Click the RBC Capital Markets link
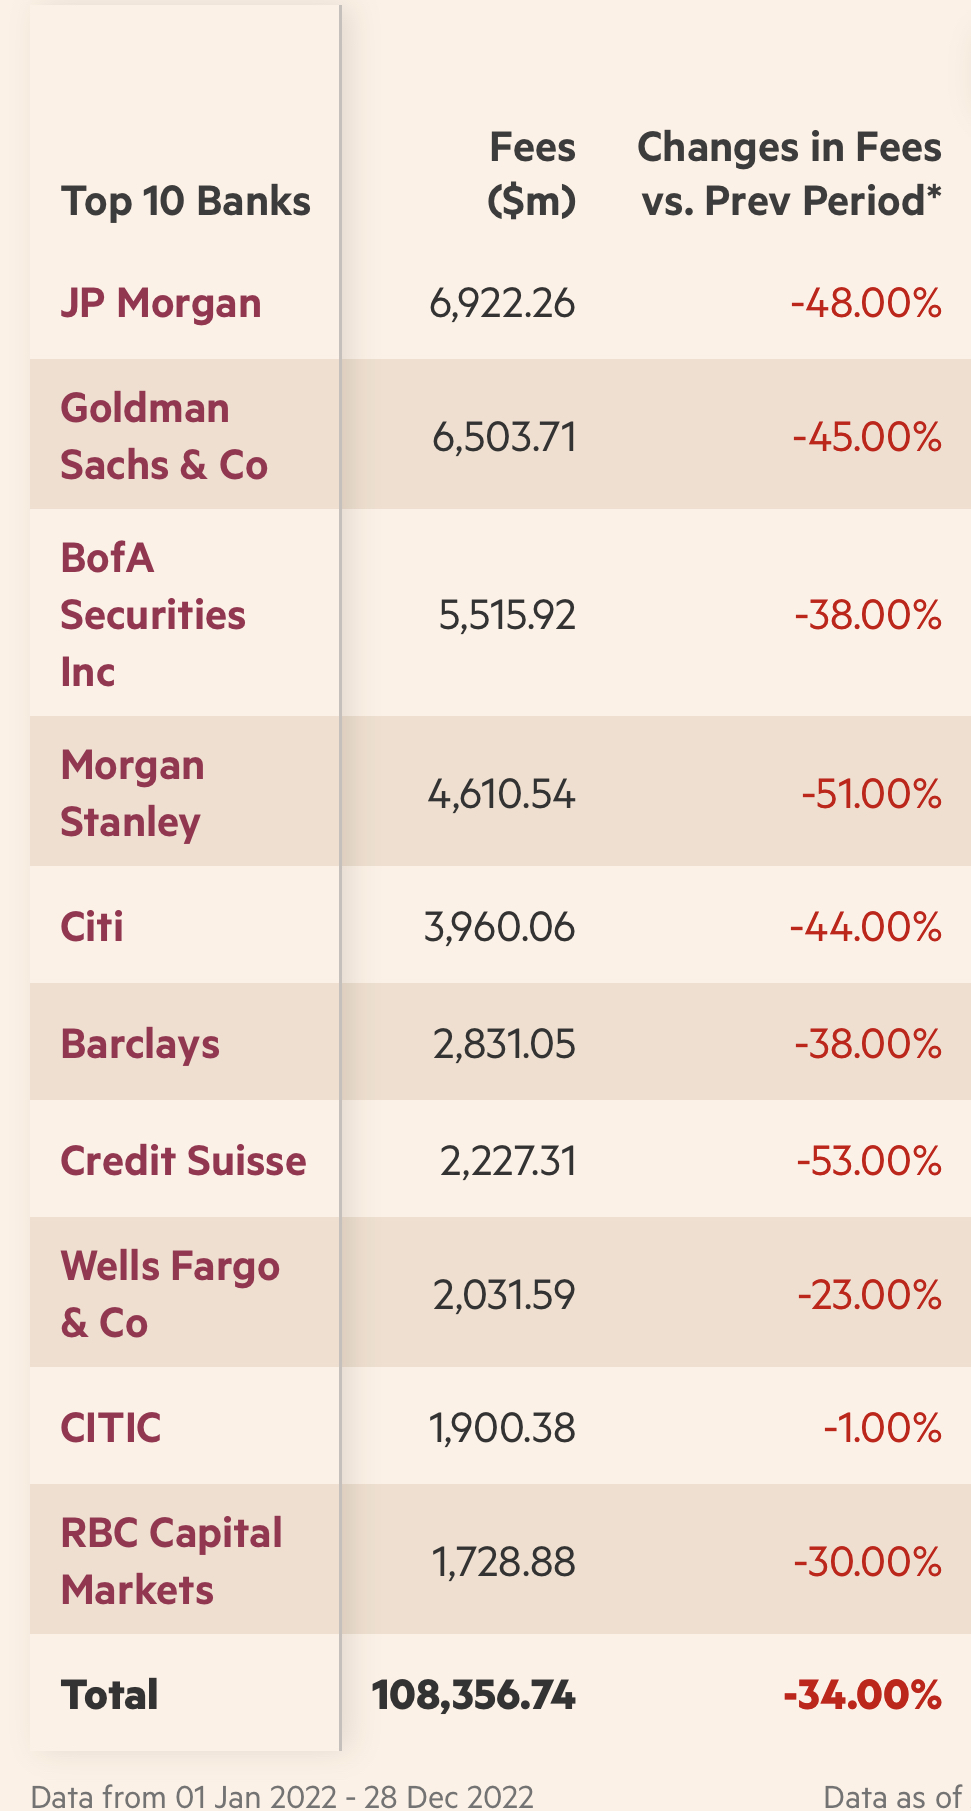 (171, 1560)
